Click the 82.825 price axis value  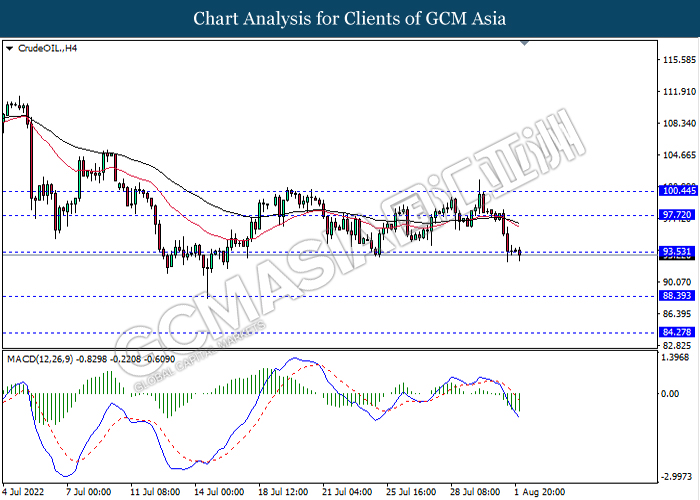pyautogui.click(x=679, y=346)
